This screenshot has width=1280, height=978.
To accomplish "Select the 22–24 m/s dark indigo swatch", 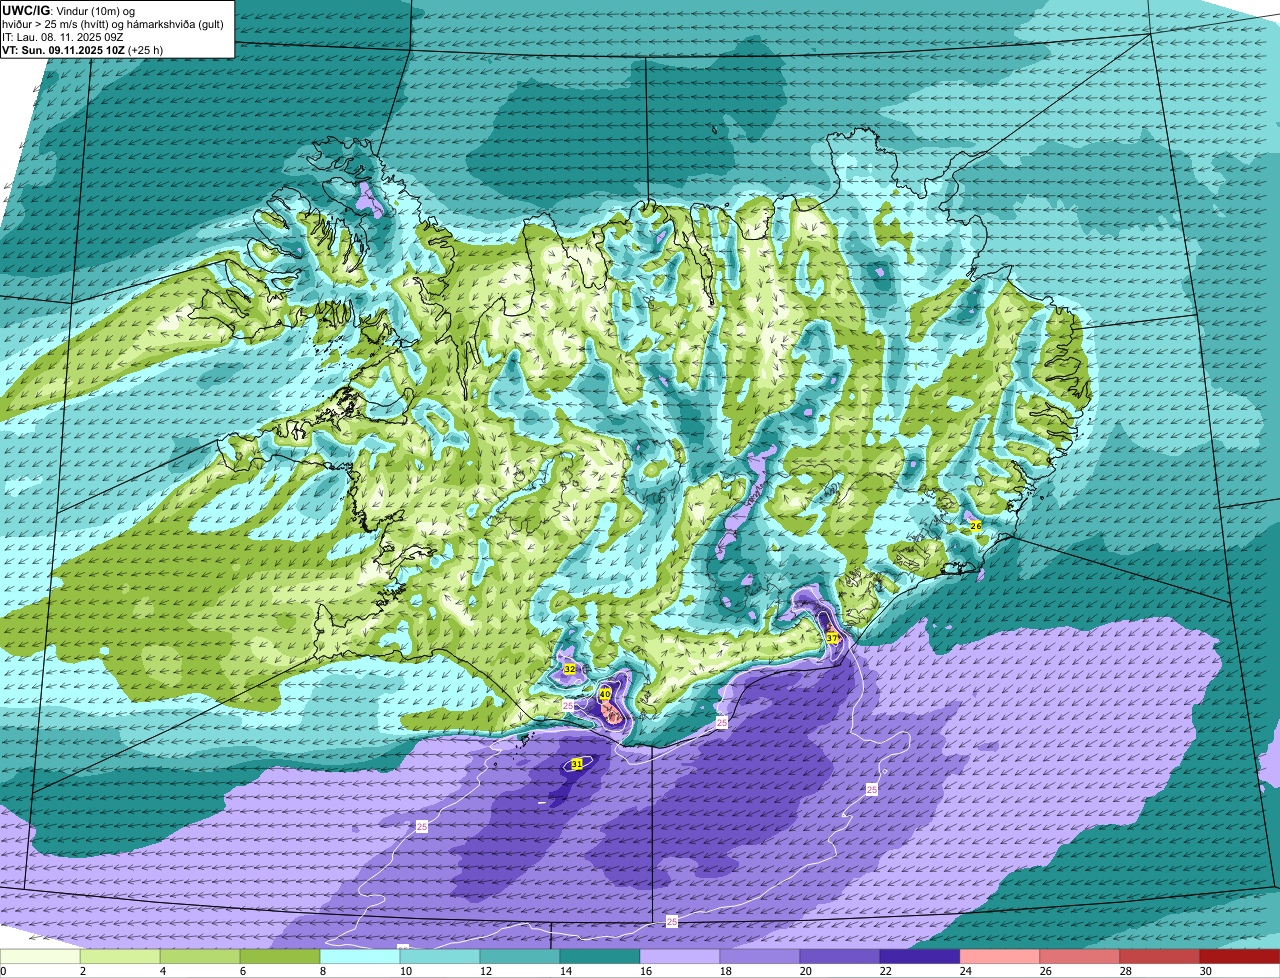I will pos(920,957).
